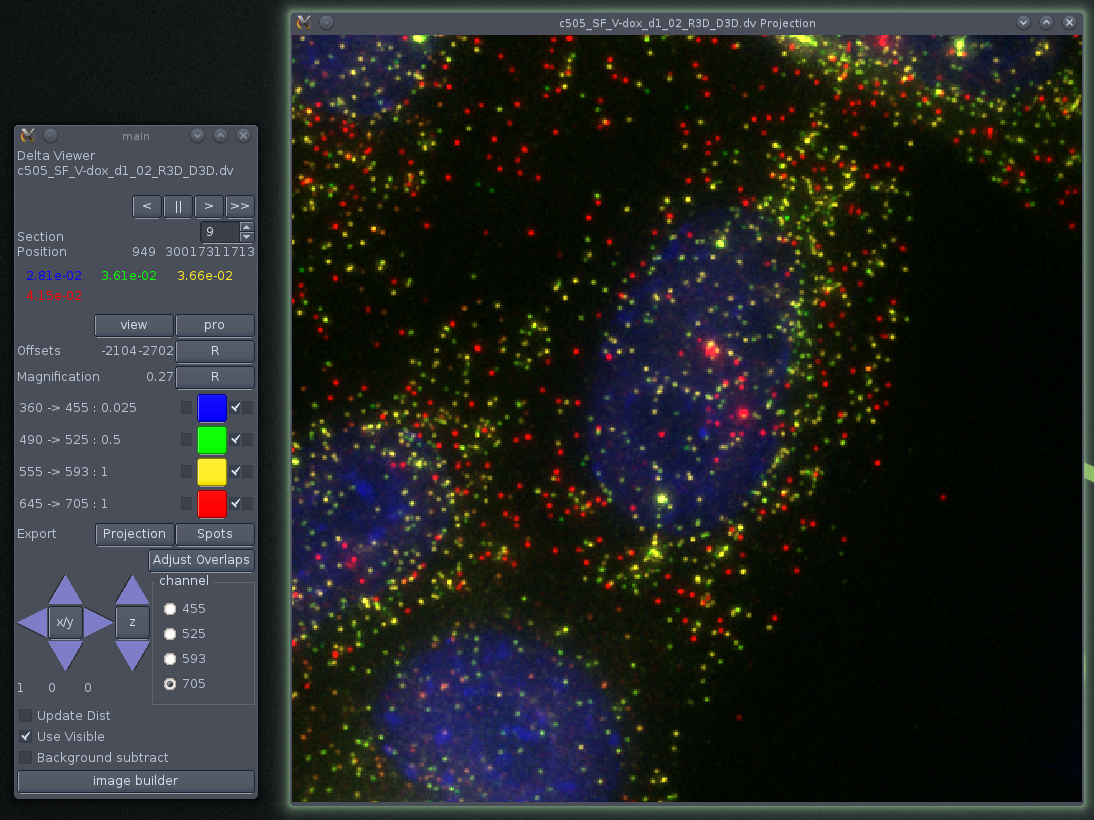Increment the Section number spinner

coord(247,227)
